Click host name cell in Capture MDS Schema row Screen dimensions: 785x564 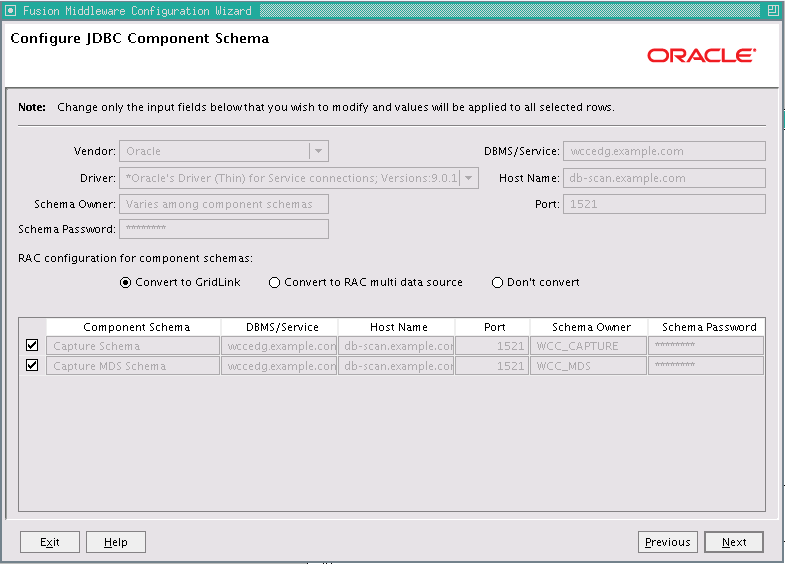(397, 366)
